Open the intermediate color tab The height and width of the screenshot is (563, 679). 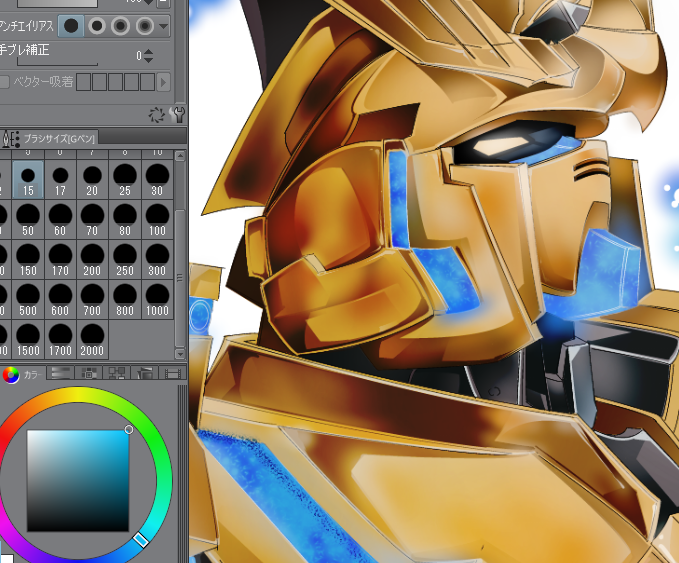pyautogui.click(x=117, y=373)
